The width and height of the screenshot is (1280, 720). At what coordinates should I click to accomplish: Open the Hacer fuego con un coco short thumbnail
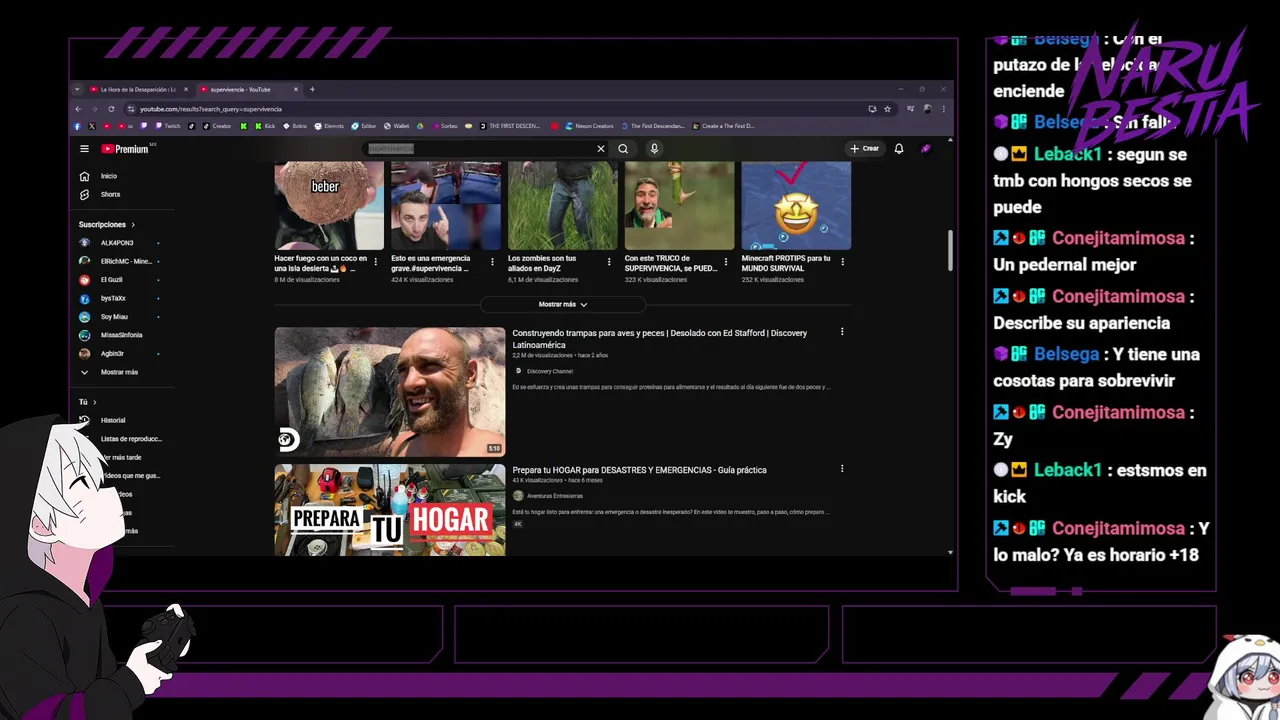[x=329, y=206]
